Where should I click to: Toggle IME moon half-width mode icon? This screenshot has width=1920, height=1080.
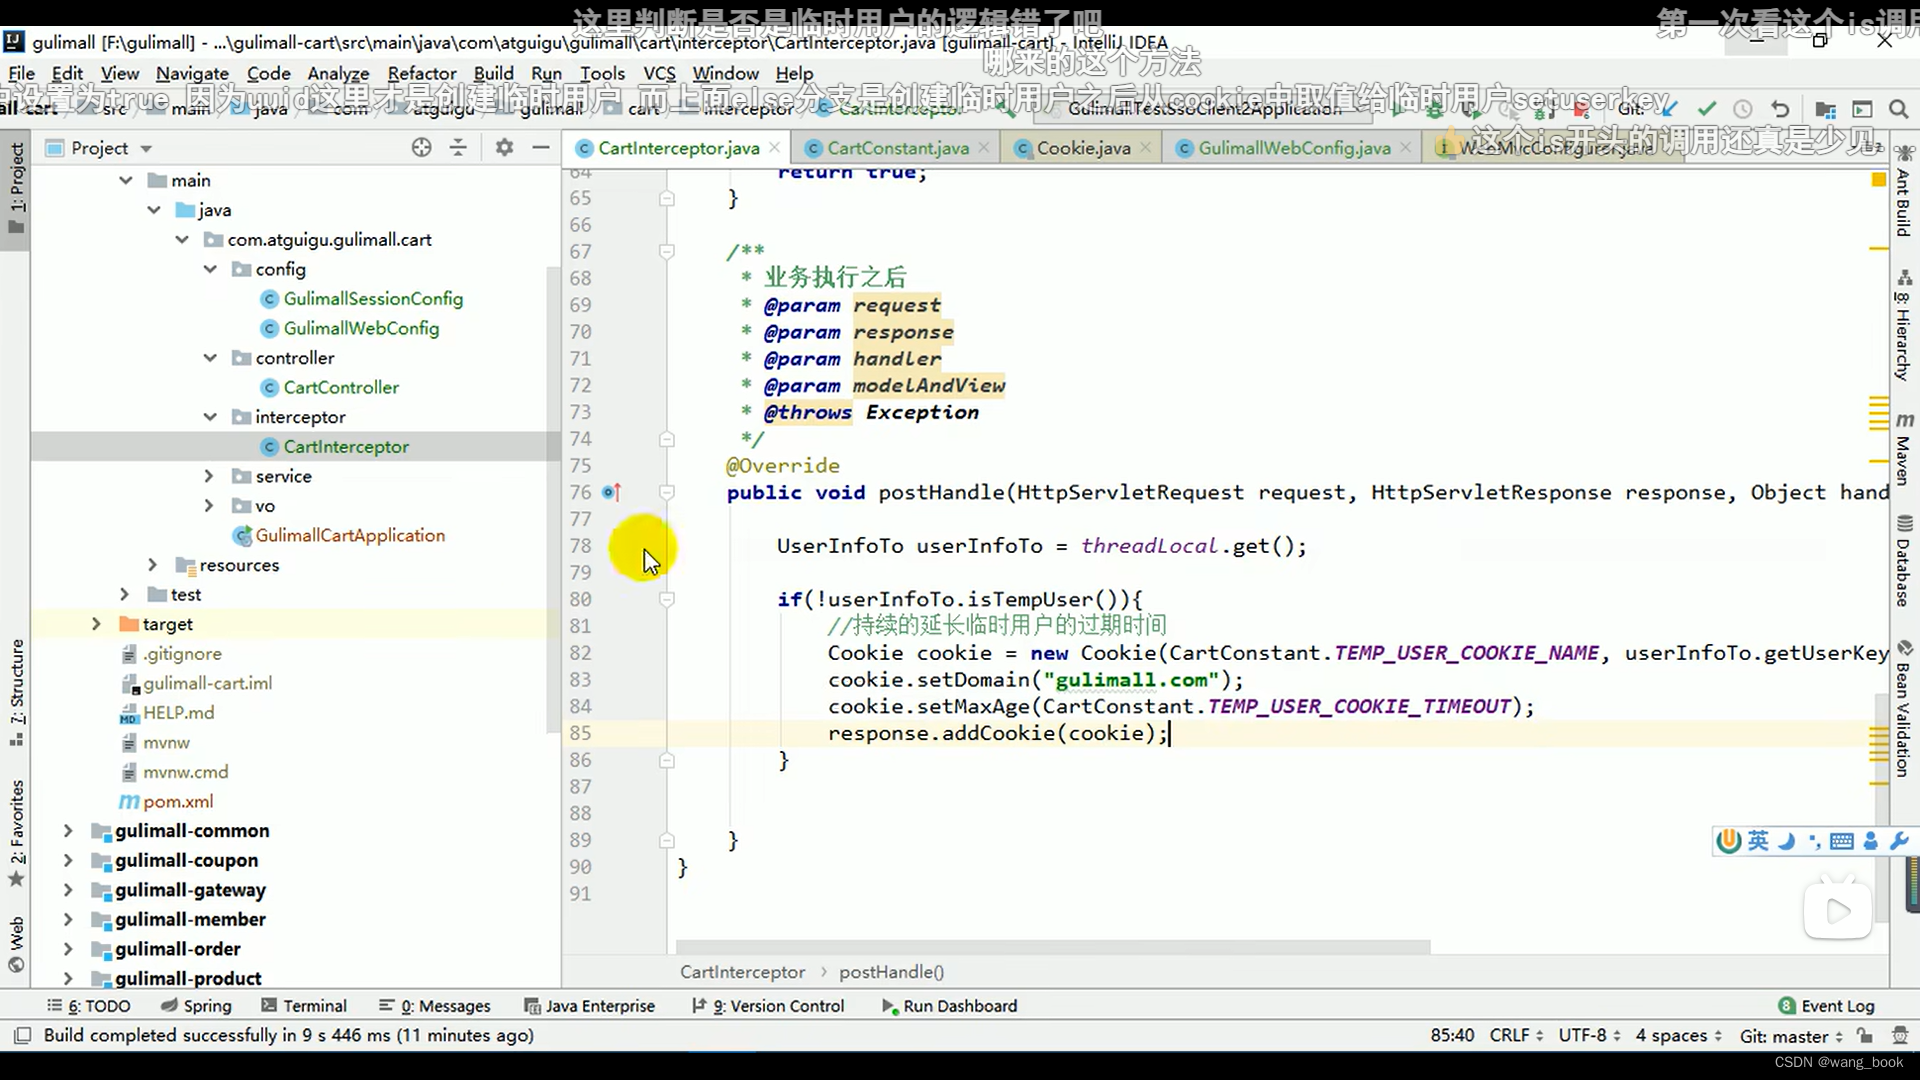[1787, 841]
